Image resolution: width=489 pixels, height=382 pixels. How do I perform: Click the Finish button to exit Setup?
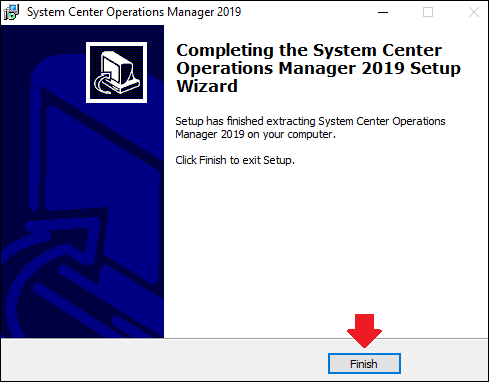364,363
